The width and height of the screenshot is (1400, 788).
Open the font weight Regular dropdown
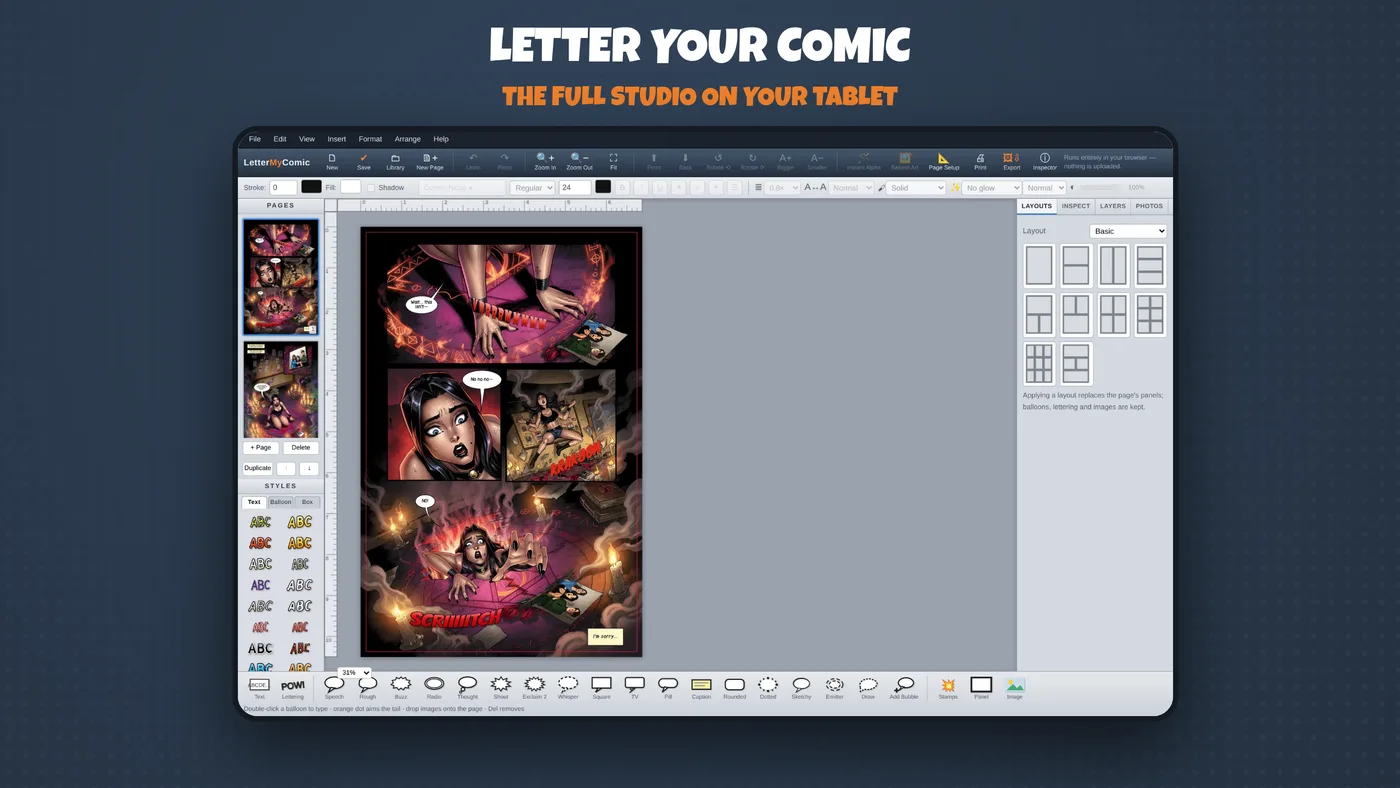(x=532, y=188)
